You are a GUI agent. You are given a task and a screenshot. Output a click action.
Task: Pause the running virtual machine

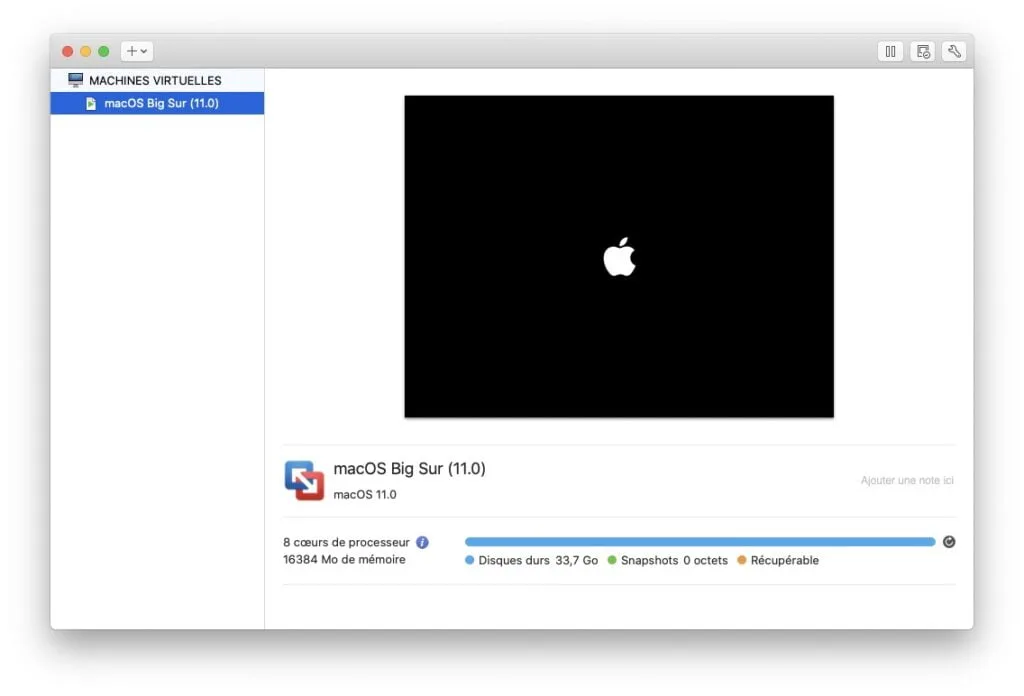click(890, 51)
